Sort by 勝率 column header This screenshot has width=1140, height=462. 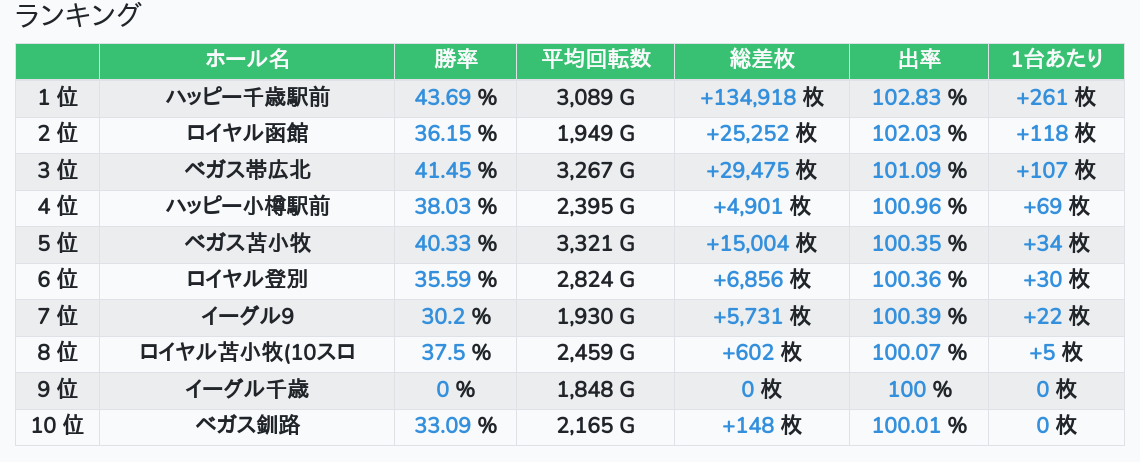click(455, 60)
